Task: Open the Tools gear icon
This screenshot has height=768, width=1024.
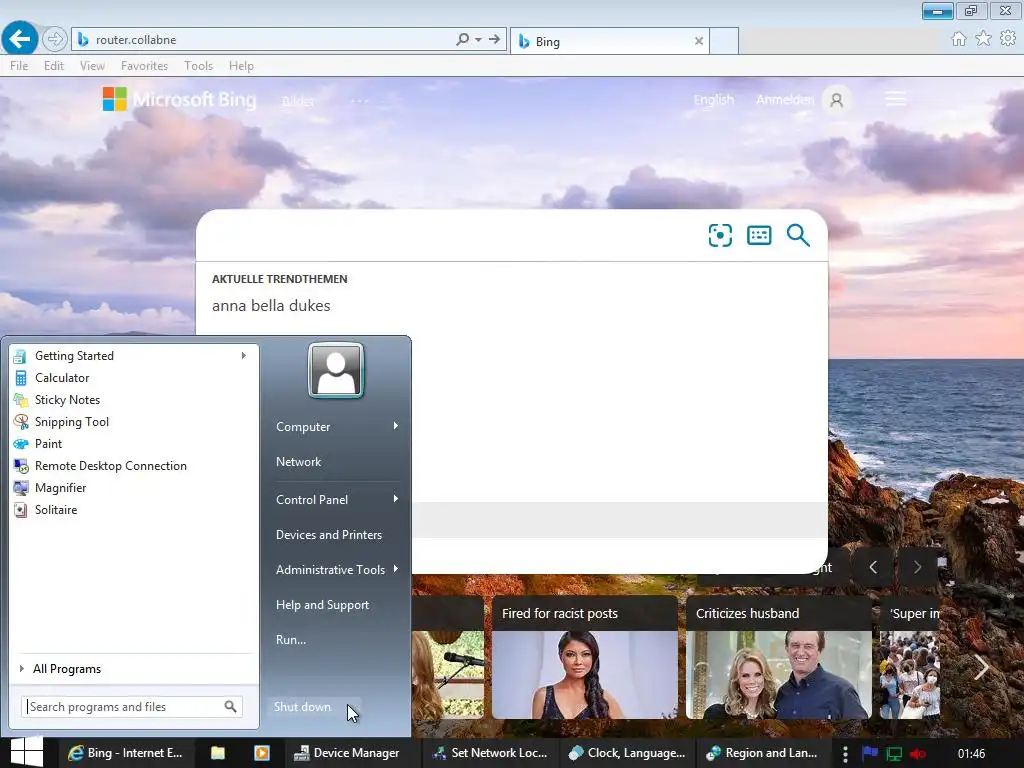Action: [x=1008, y=39]
